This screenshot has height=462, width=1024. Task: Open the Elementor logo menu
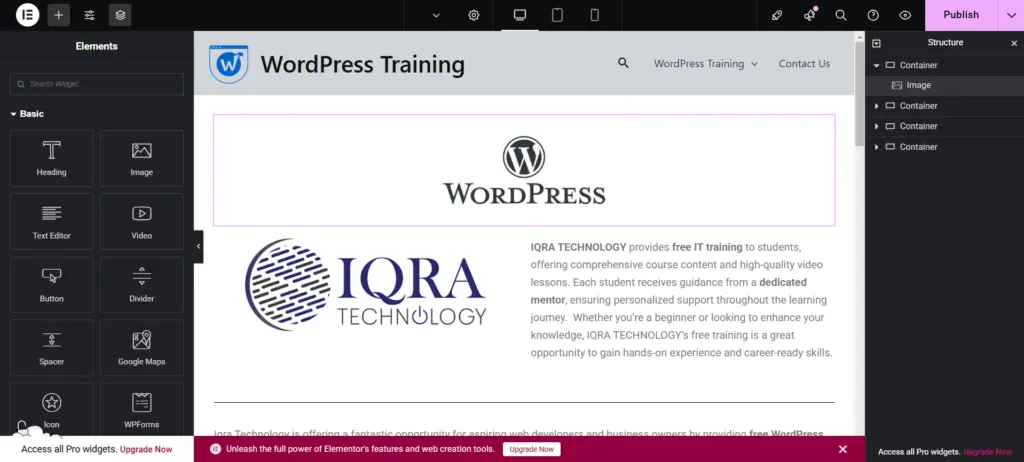(x=27, y=14)
